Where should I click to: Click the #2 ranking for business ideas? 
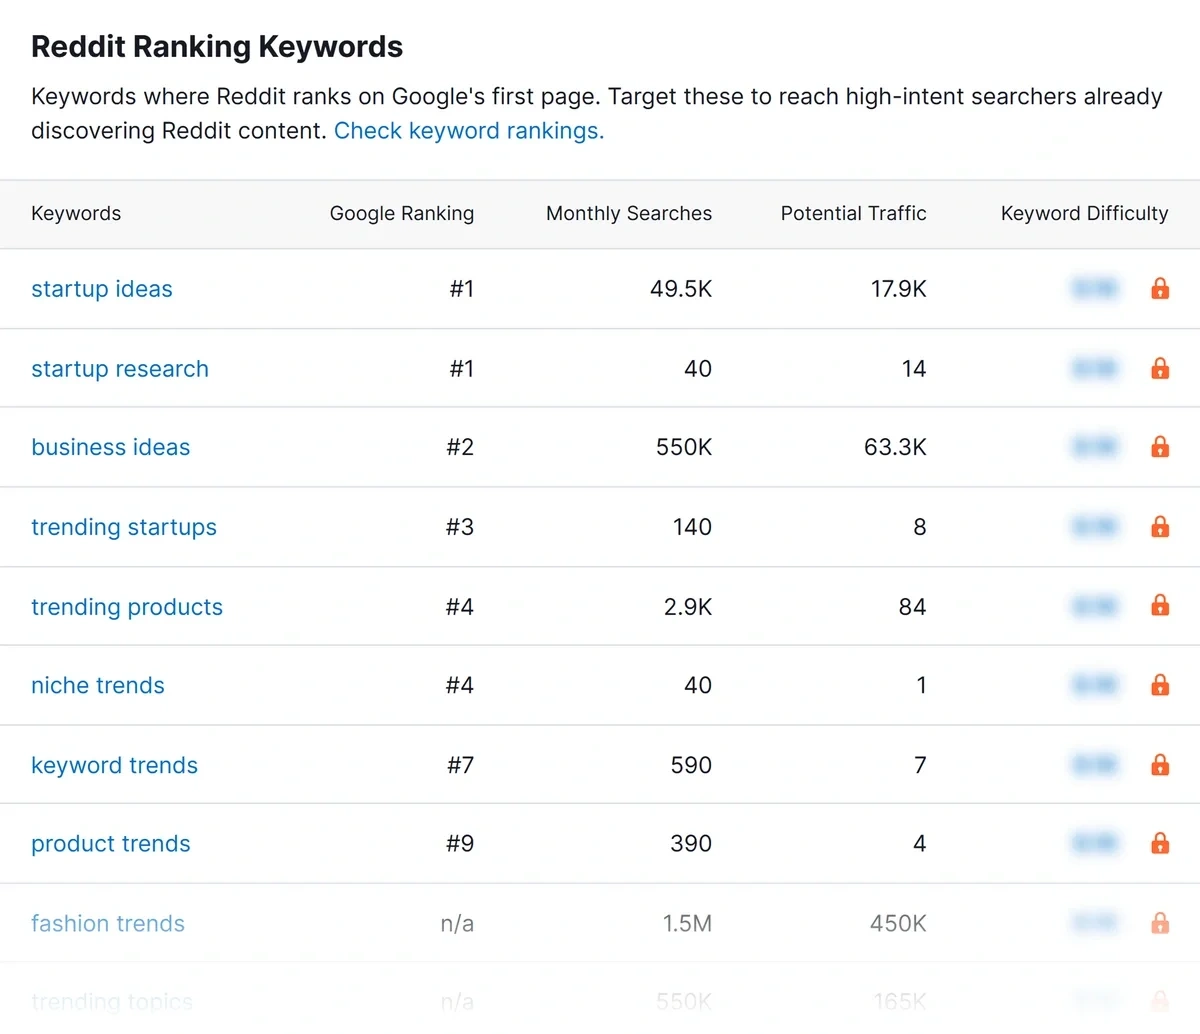pos(460,447)
